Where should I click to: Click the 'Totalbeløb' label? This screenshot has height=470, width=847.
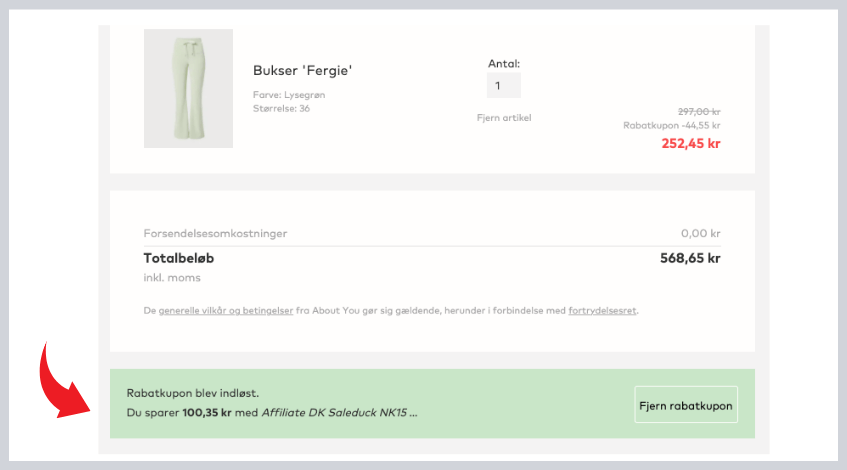coord(179,258)
